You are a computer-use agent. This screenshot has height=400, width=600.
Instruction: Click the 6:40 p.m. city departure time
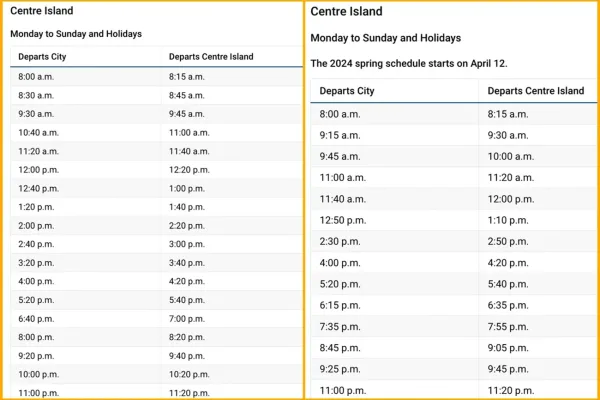point(36,319)
